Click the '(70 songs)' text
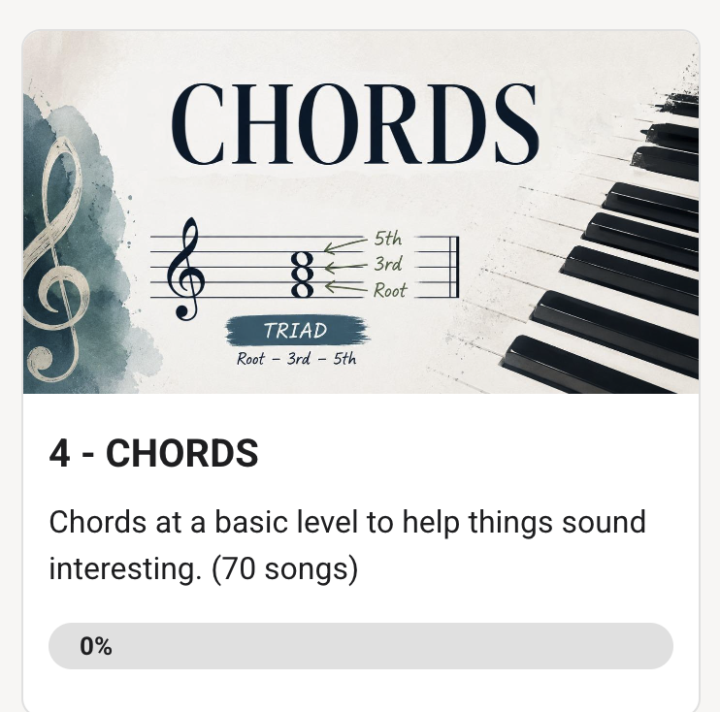The width and height of the screenshot is (720, 712). [x=285, y=568]
